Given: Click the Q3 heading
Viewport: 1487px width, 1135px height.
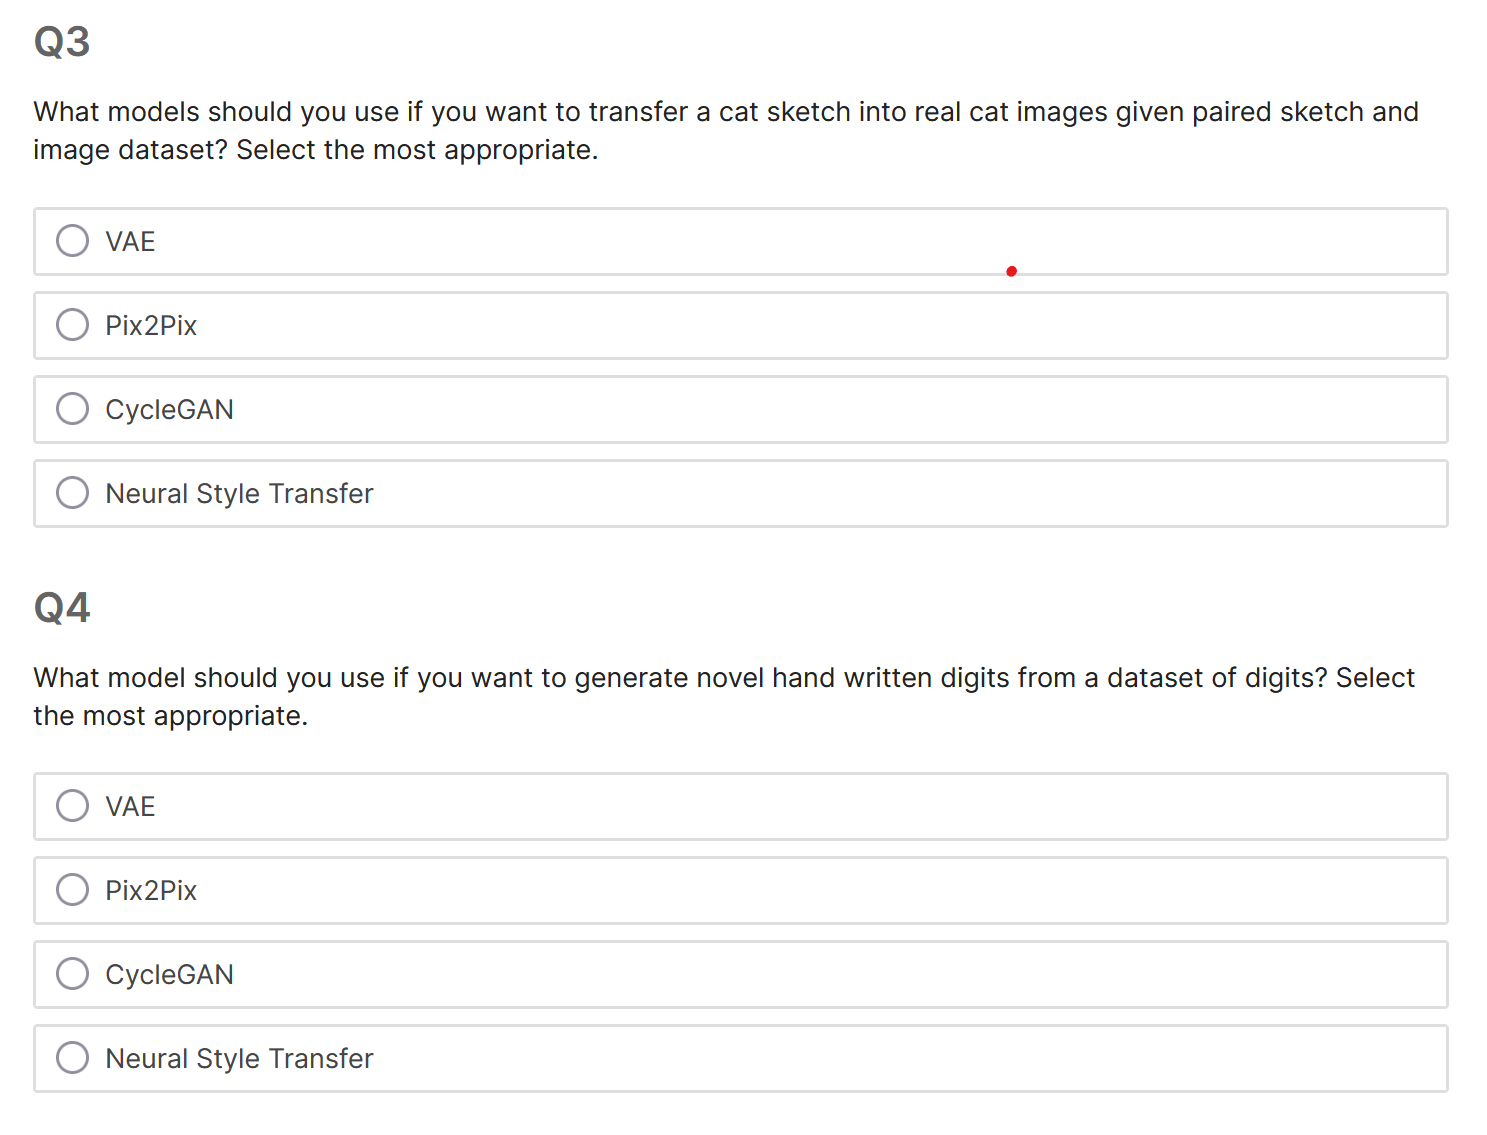Looking at the screenshot, I should [x=61, y=40].
